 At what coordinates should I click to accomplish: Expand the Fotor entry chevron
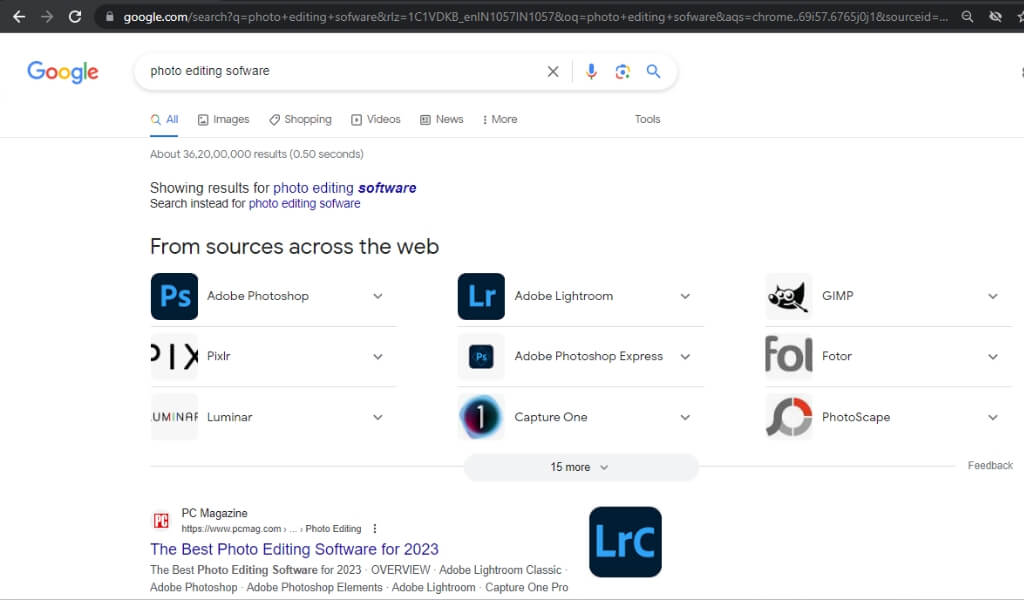pos(993,356)
